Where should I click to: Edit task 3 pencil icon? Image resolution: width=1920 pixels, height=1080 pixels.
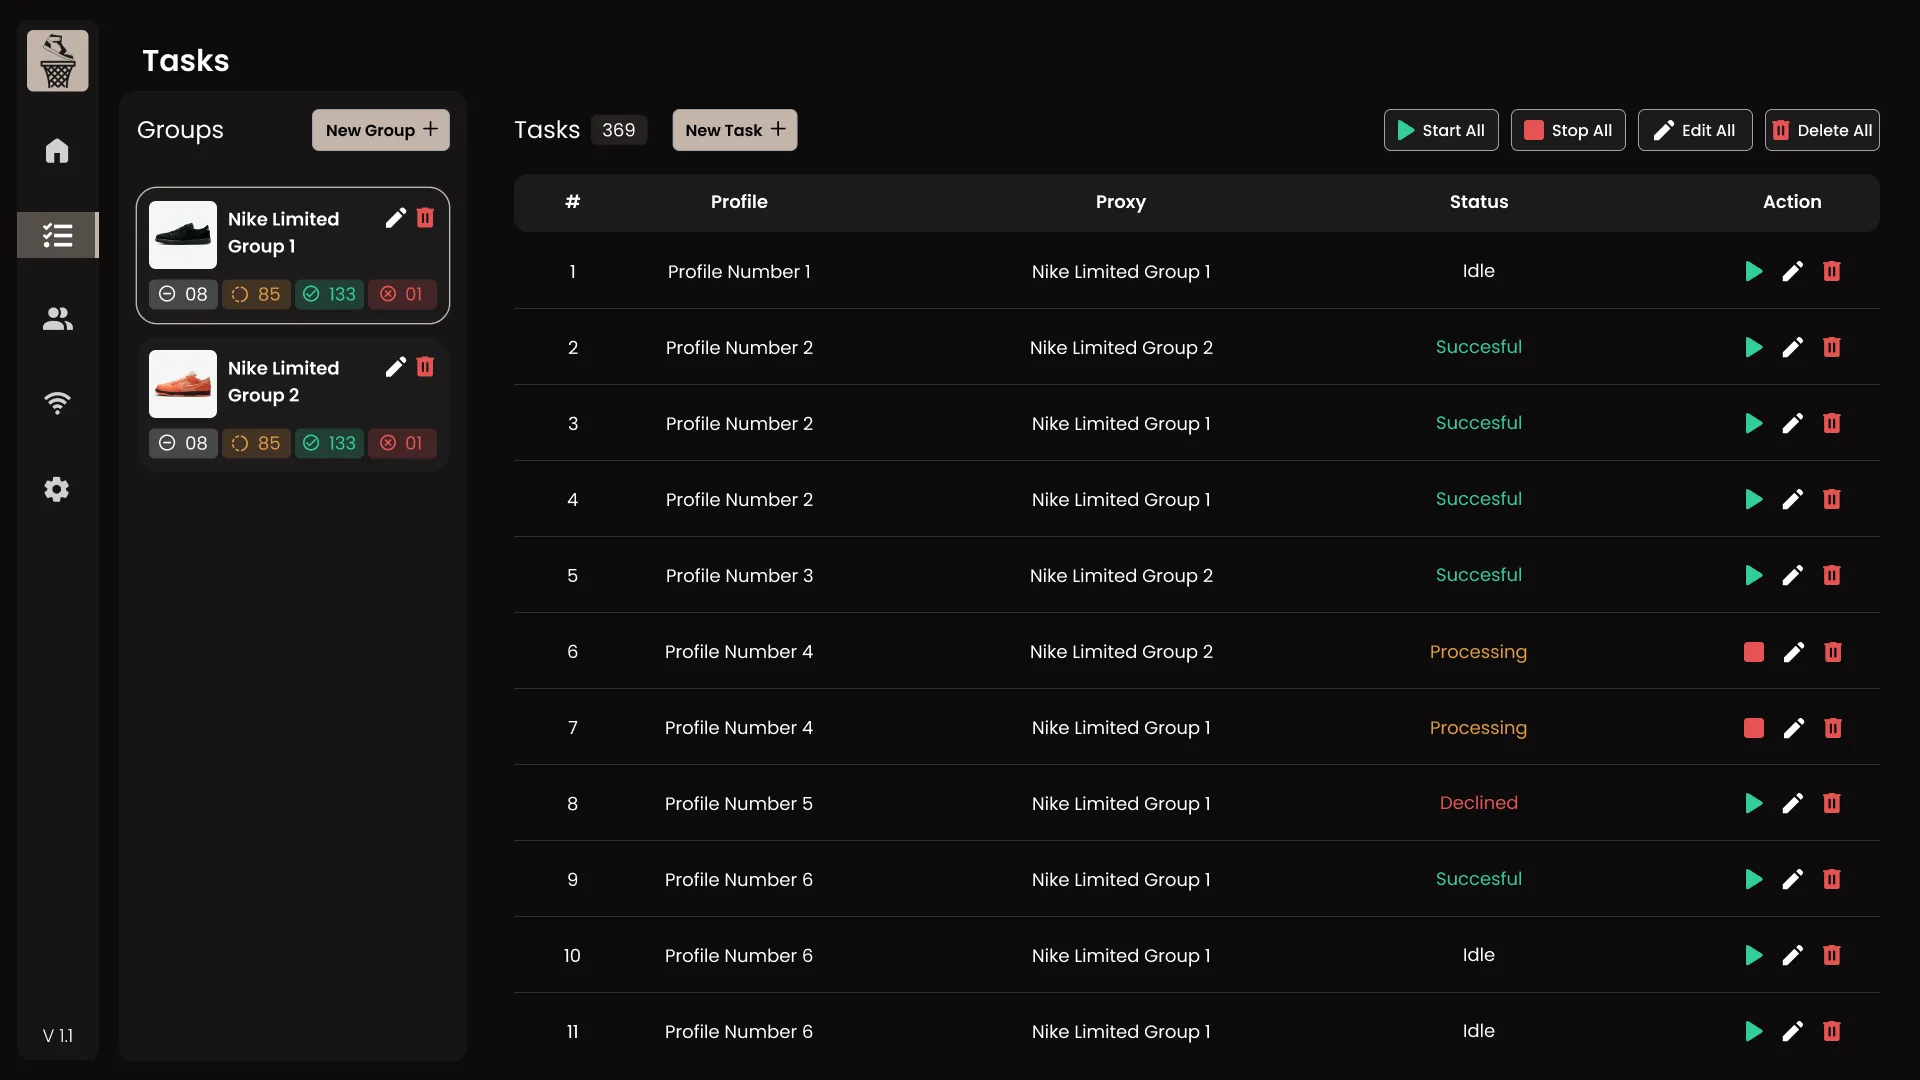pyautogui.click(x=1793, y=423)
